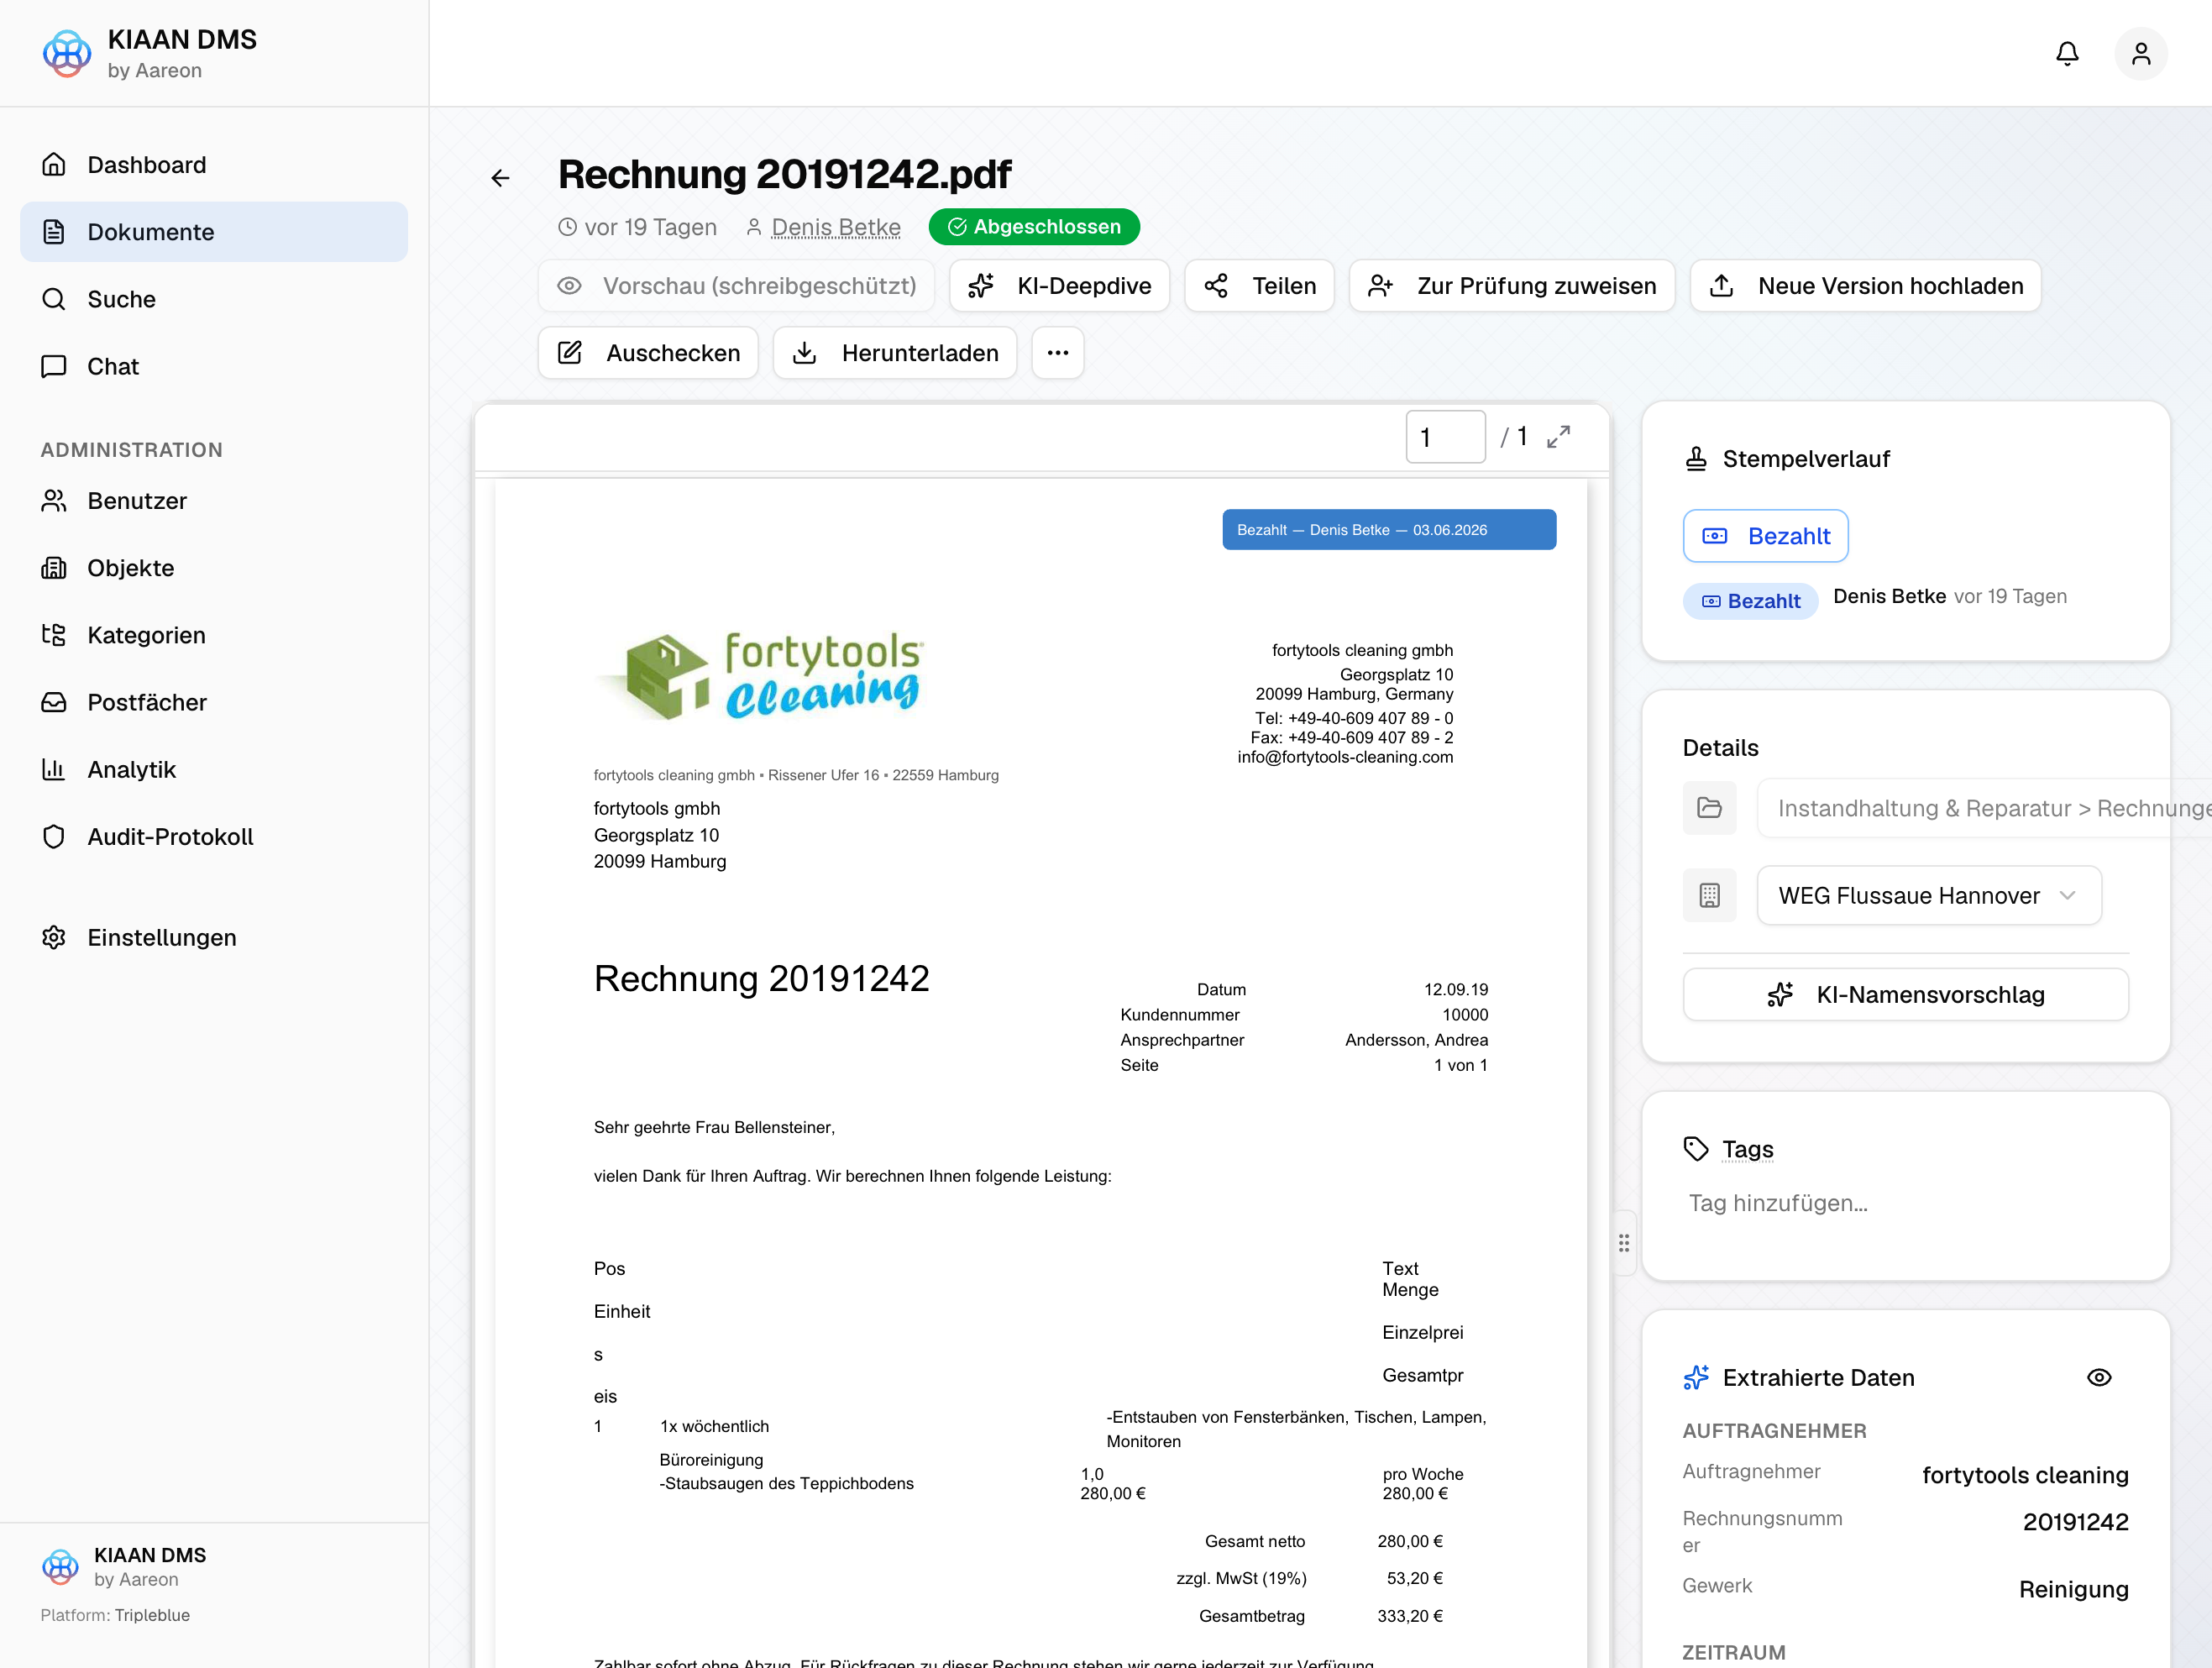Click the Tag hinzufügen input field
Image resolution: width=2212 pixels, height=1668 pixels.
tap(1905, 1203)
